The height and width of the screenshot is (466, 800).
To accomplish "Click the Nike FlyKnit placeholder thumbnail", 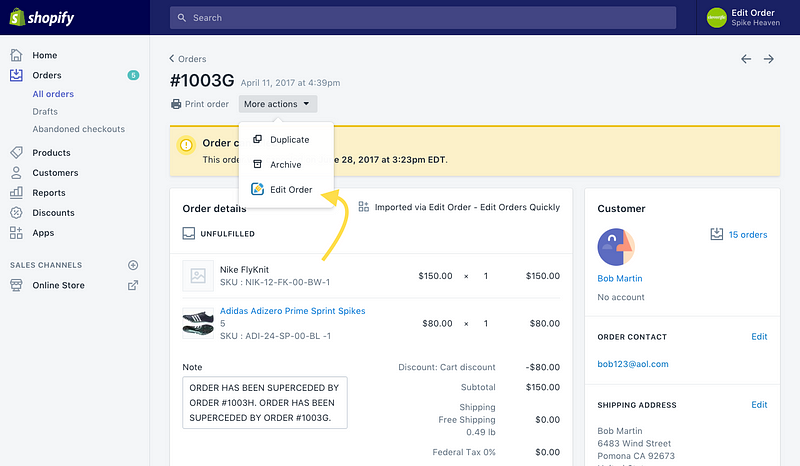I will 198,276.
